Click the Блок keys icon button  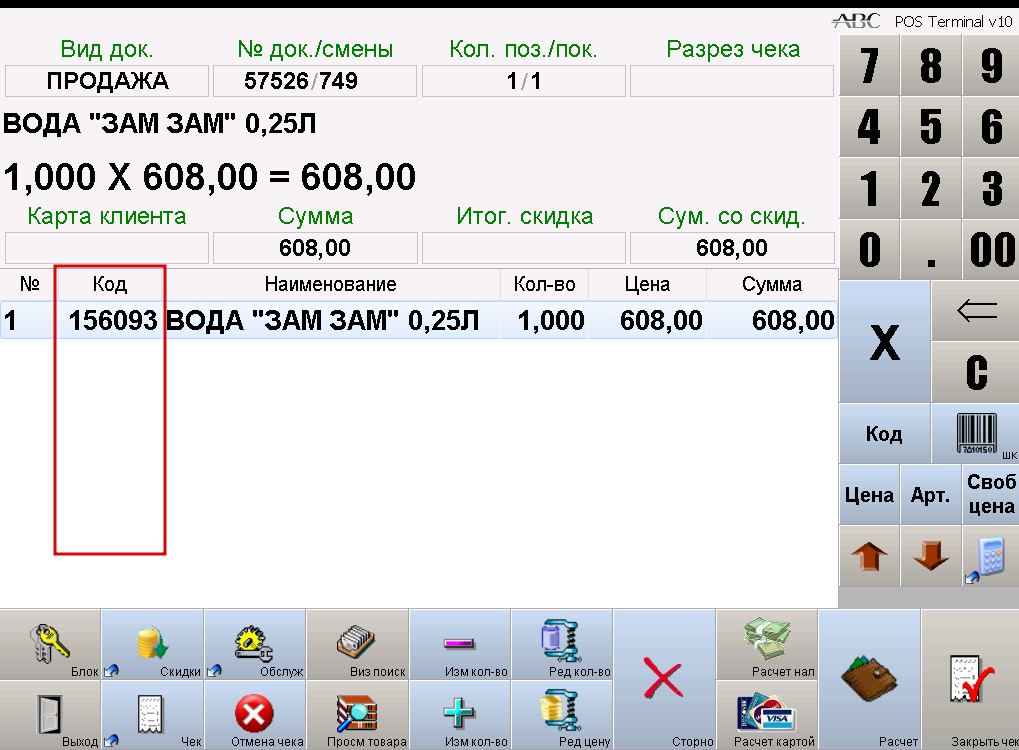(x=50, y=645)
